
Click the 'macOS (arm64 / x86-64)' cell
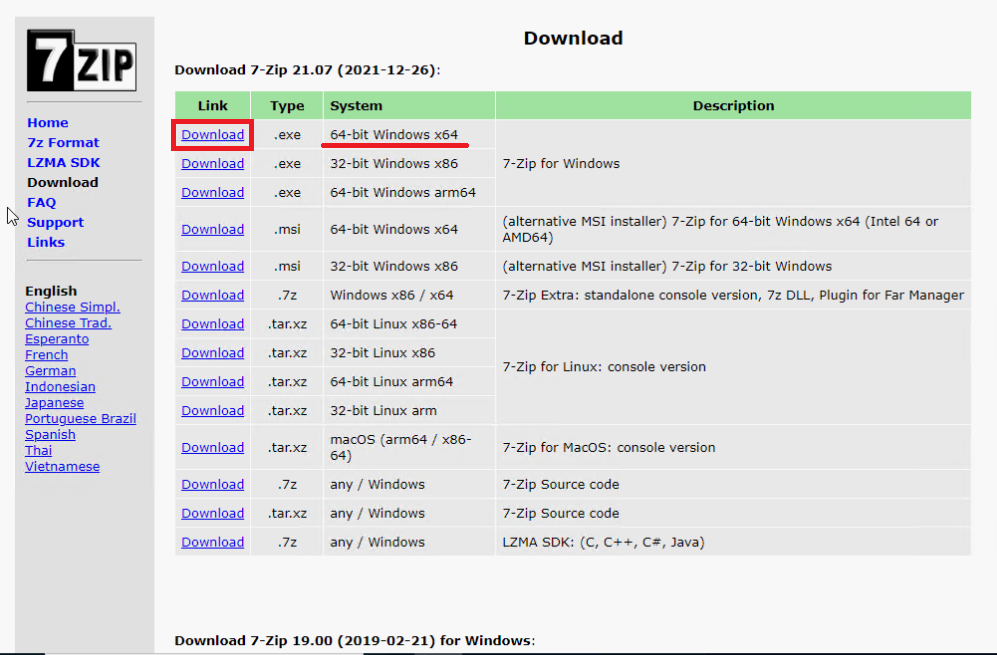click(x=409, y=447)
